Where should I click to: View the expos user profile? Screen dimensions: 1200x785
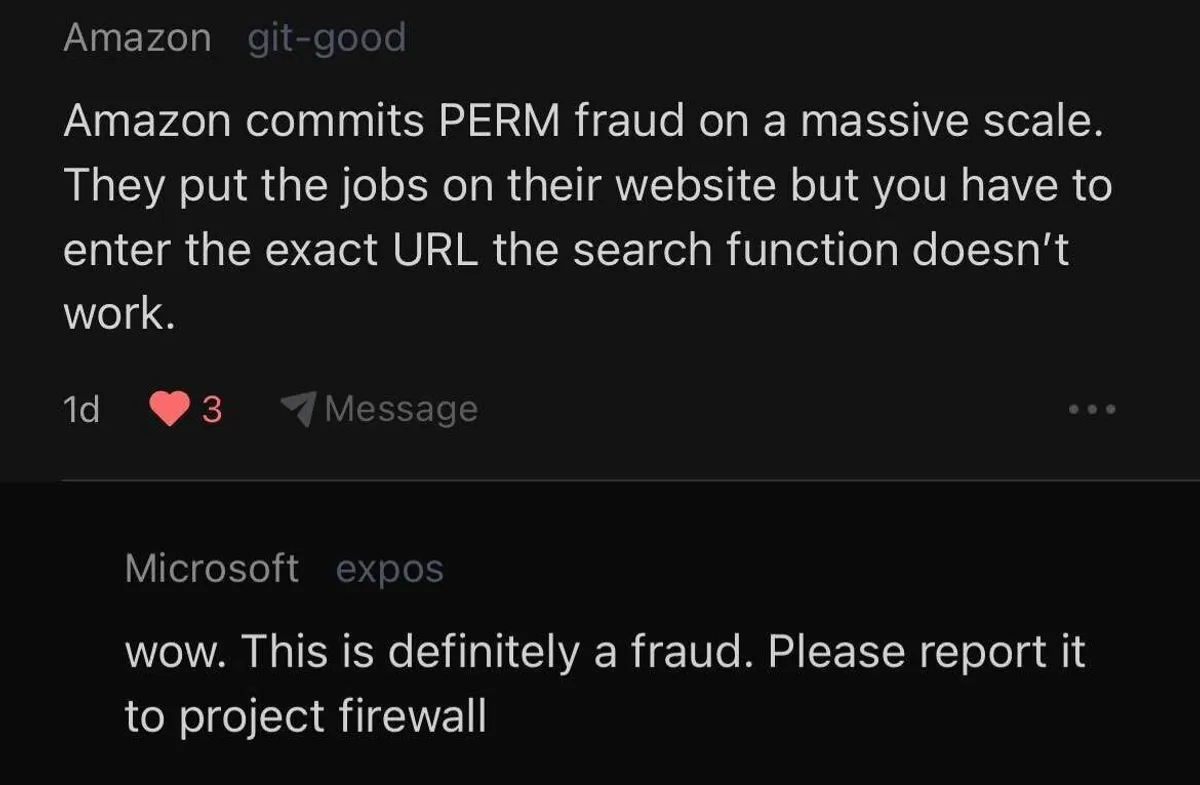click(x=389, y=569)
